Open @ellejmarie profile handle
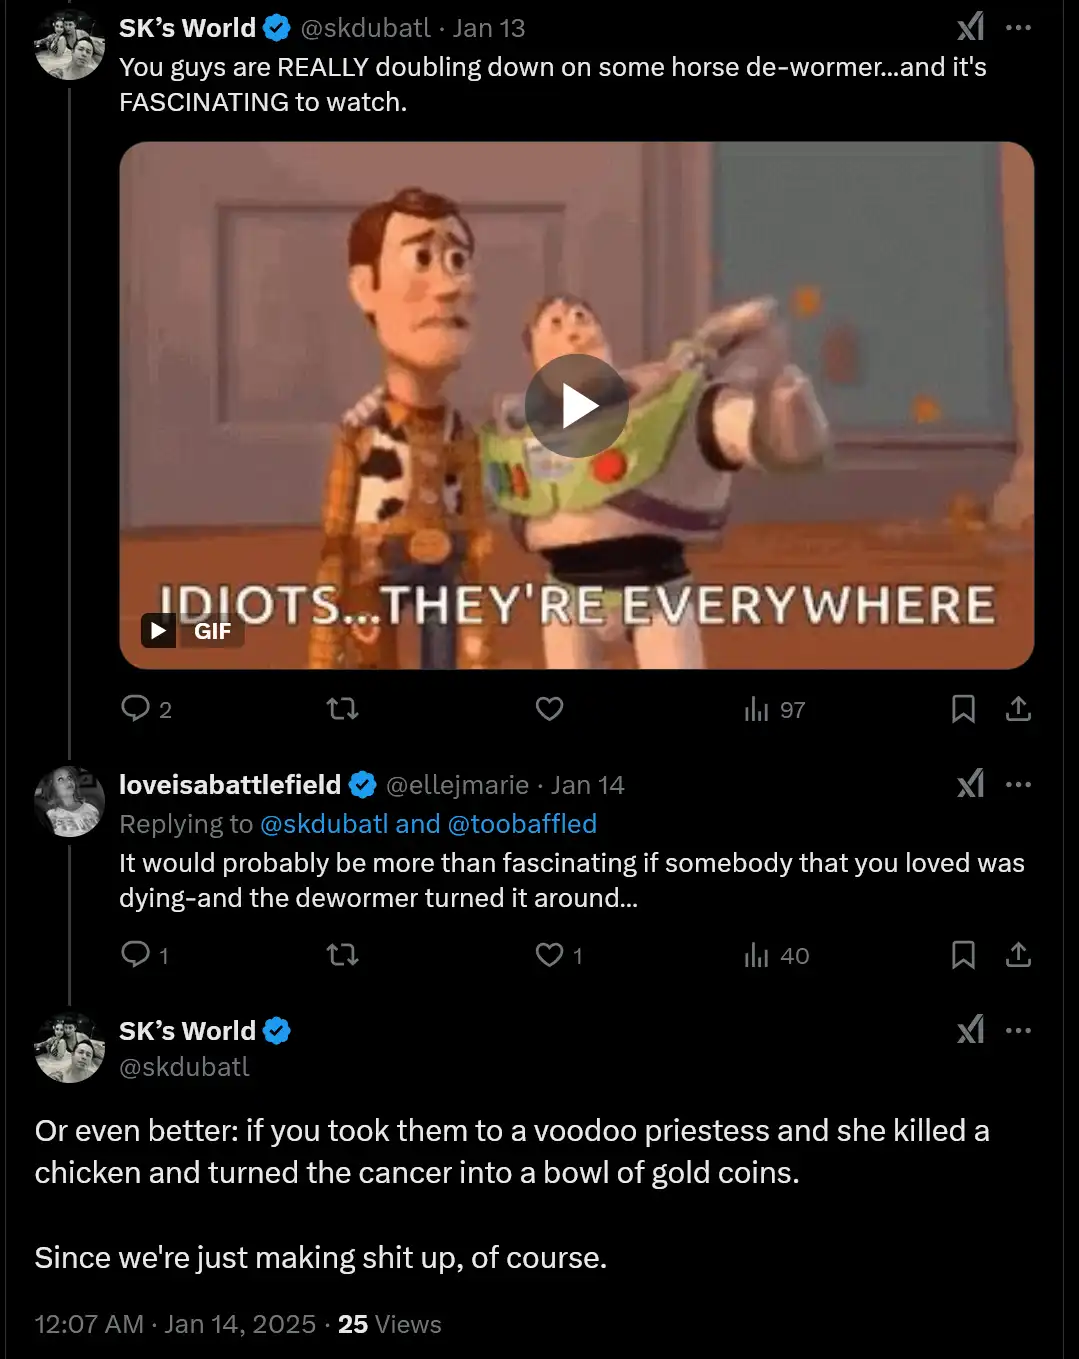The width and height of the screenshot is (1079, 1359). click(x=457, y=785)
